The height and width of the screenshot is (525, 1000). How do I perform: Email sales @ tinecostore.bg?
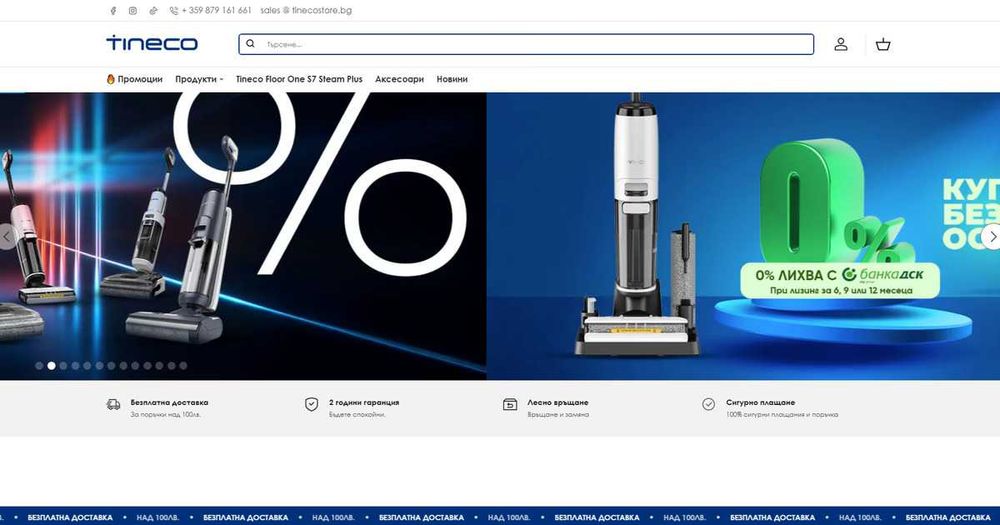point(306,11)
